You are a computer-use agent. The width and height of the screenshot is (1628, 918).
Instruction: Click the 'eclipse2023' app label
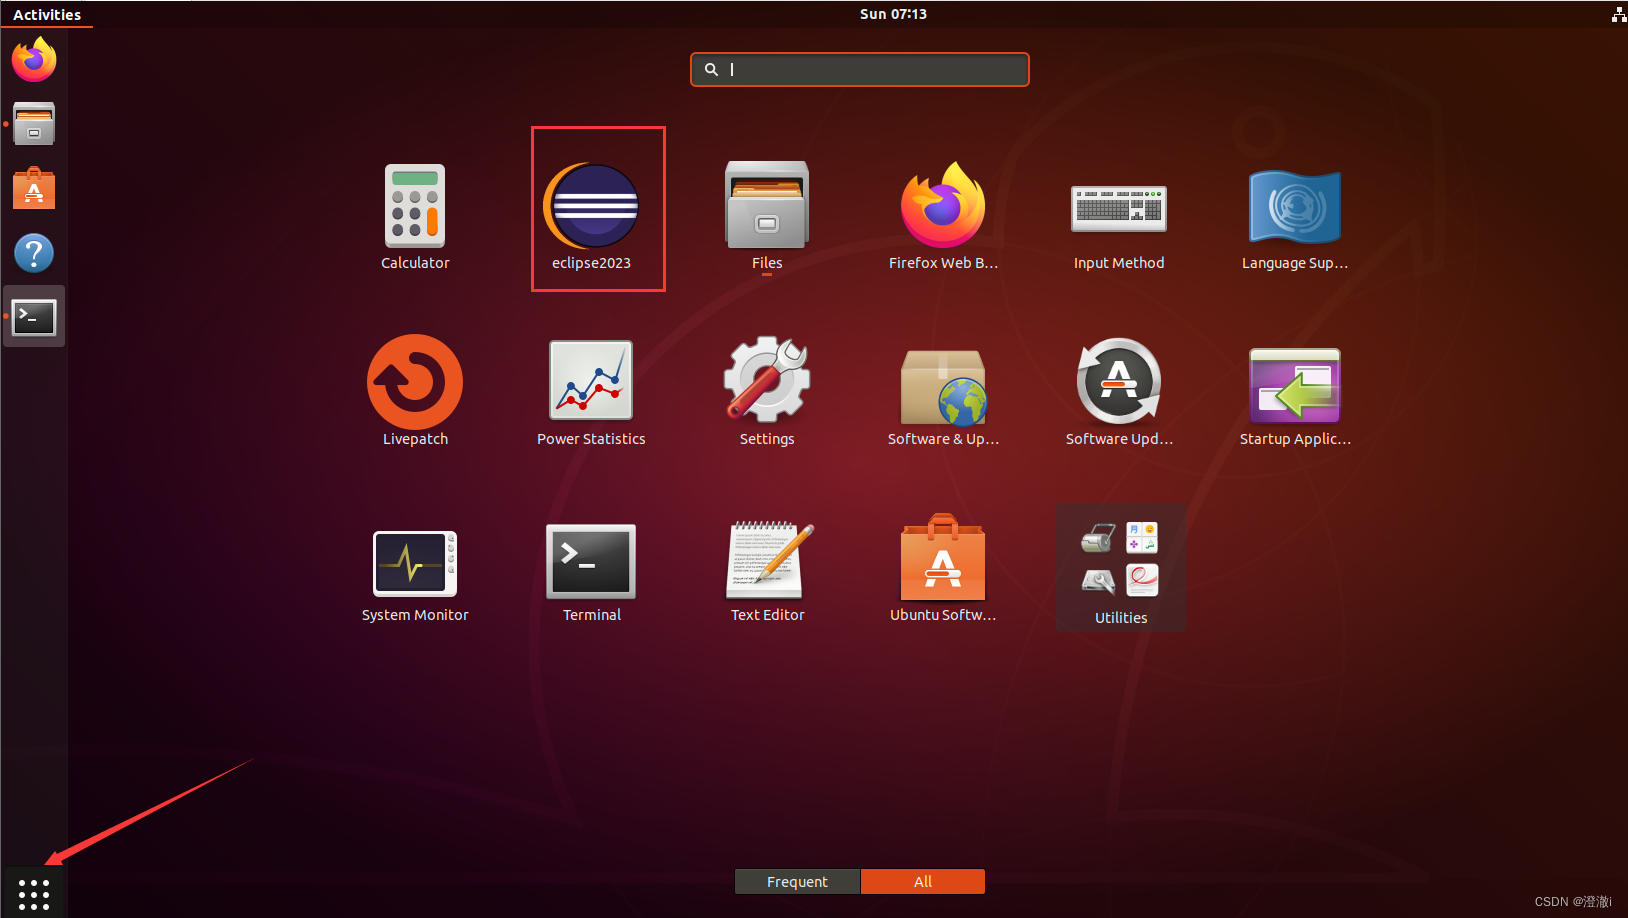point(591,263)
